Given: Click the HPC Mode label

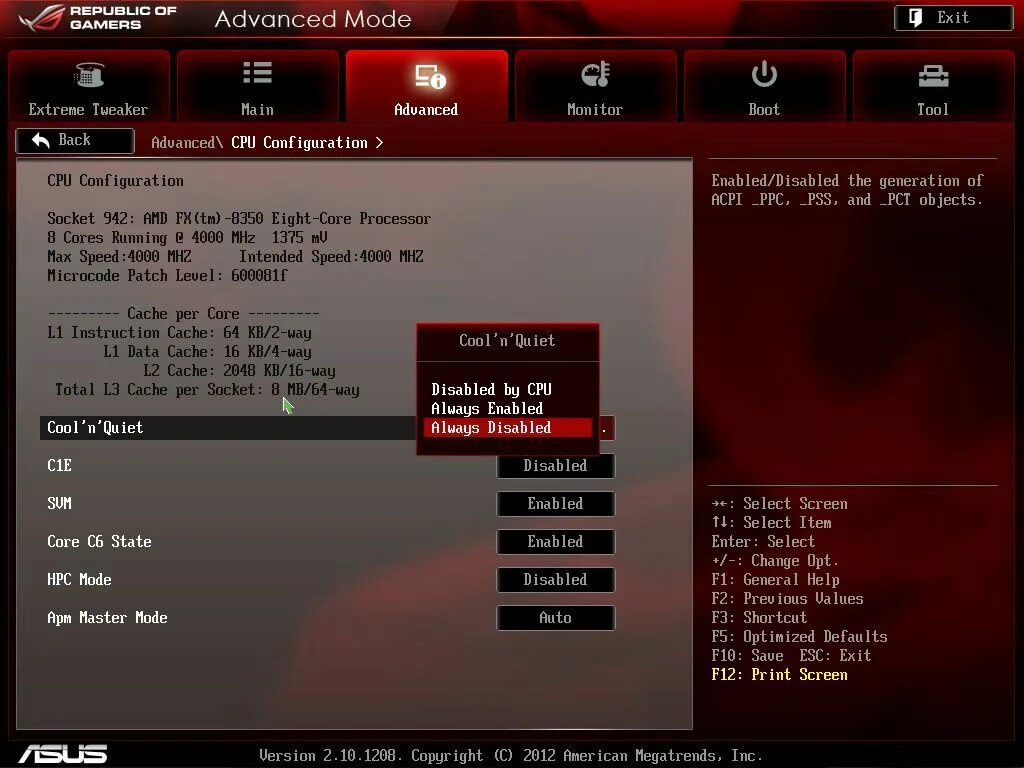Looking at the screenshot, I should pos(79,579).
